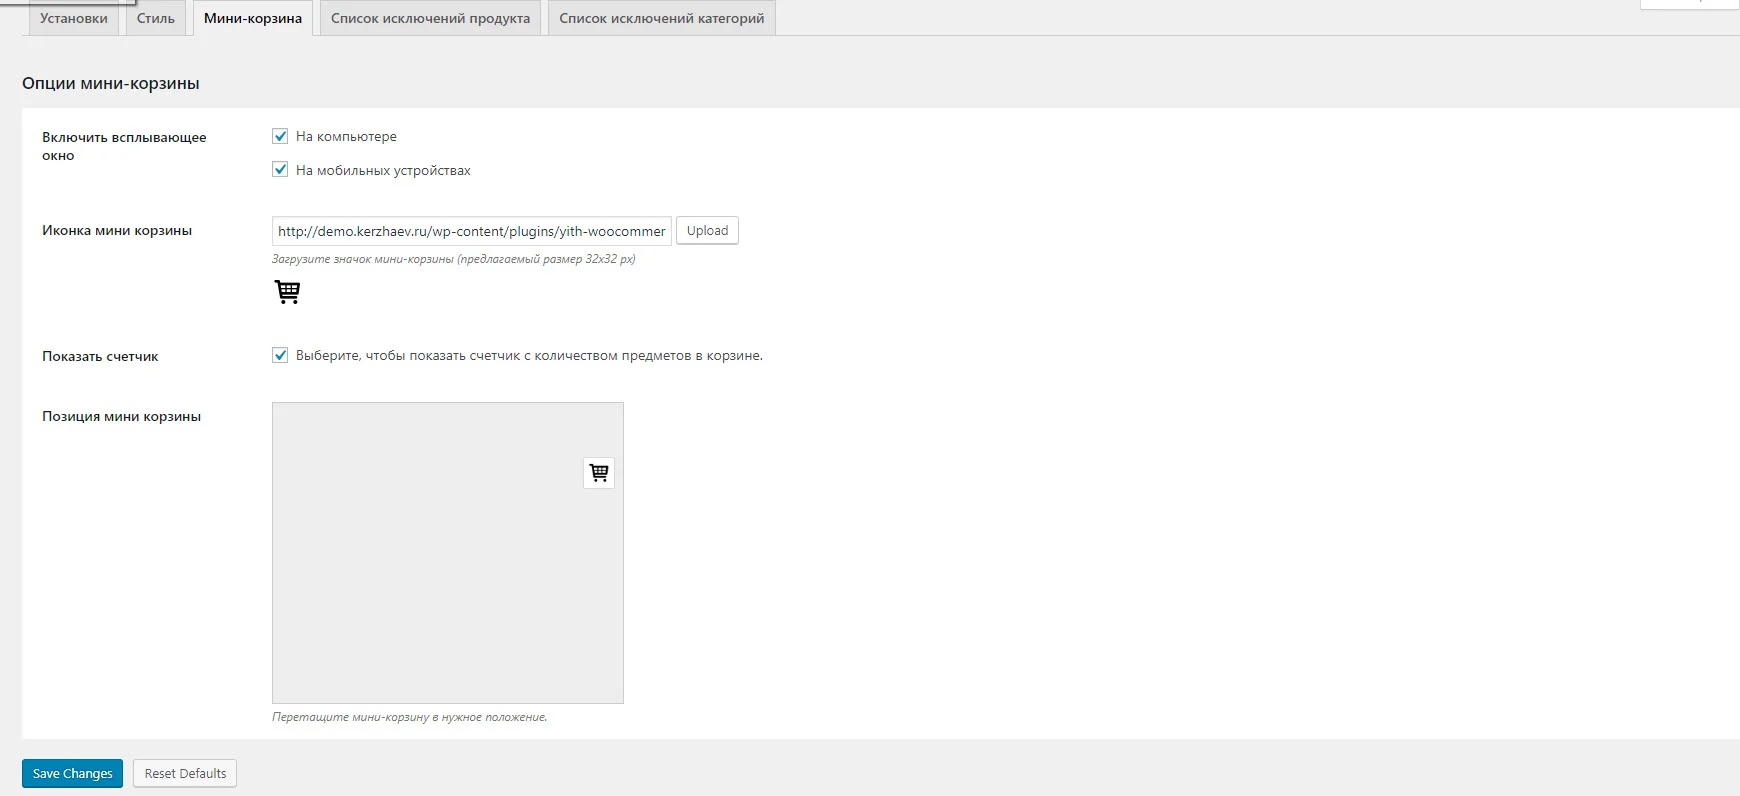Click the 'Опции мини-корзины' heading
The height and width of the screenshot is (796, 1740).
pos(111,83)
